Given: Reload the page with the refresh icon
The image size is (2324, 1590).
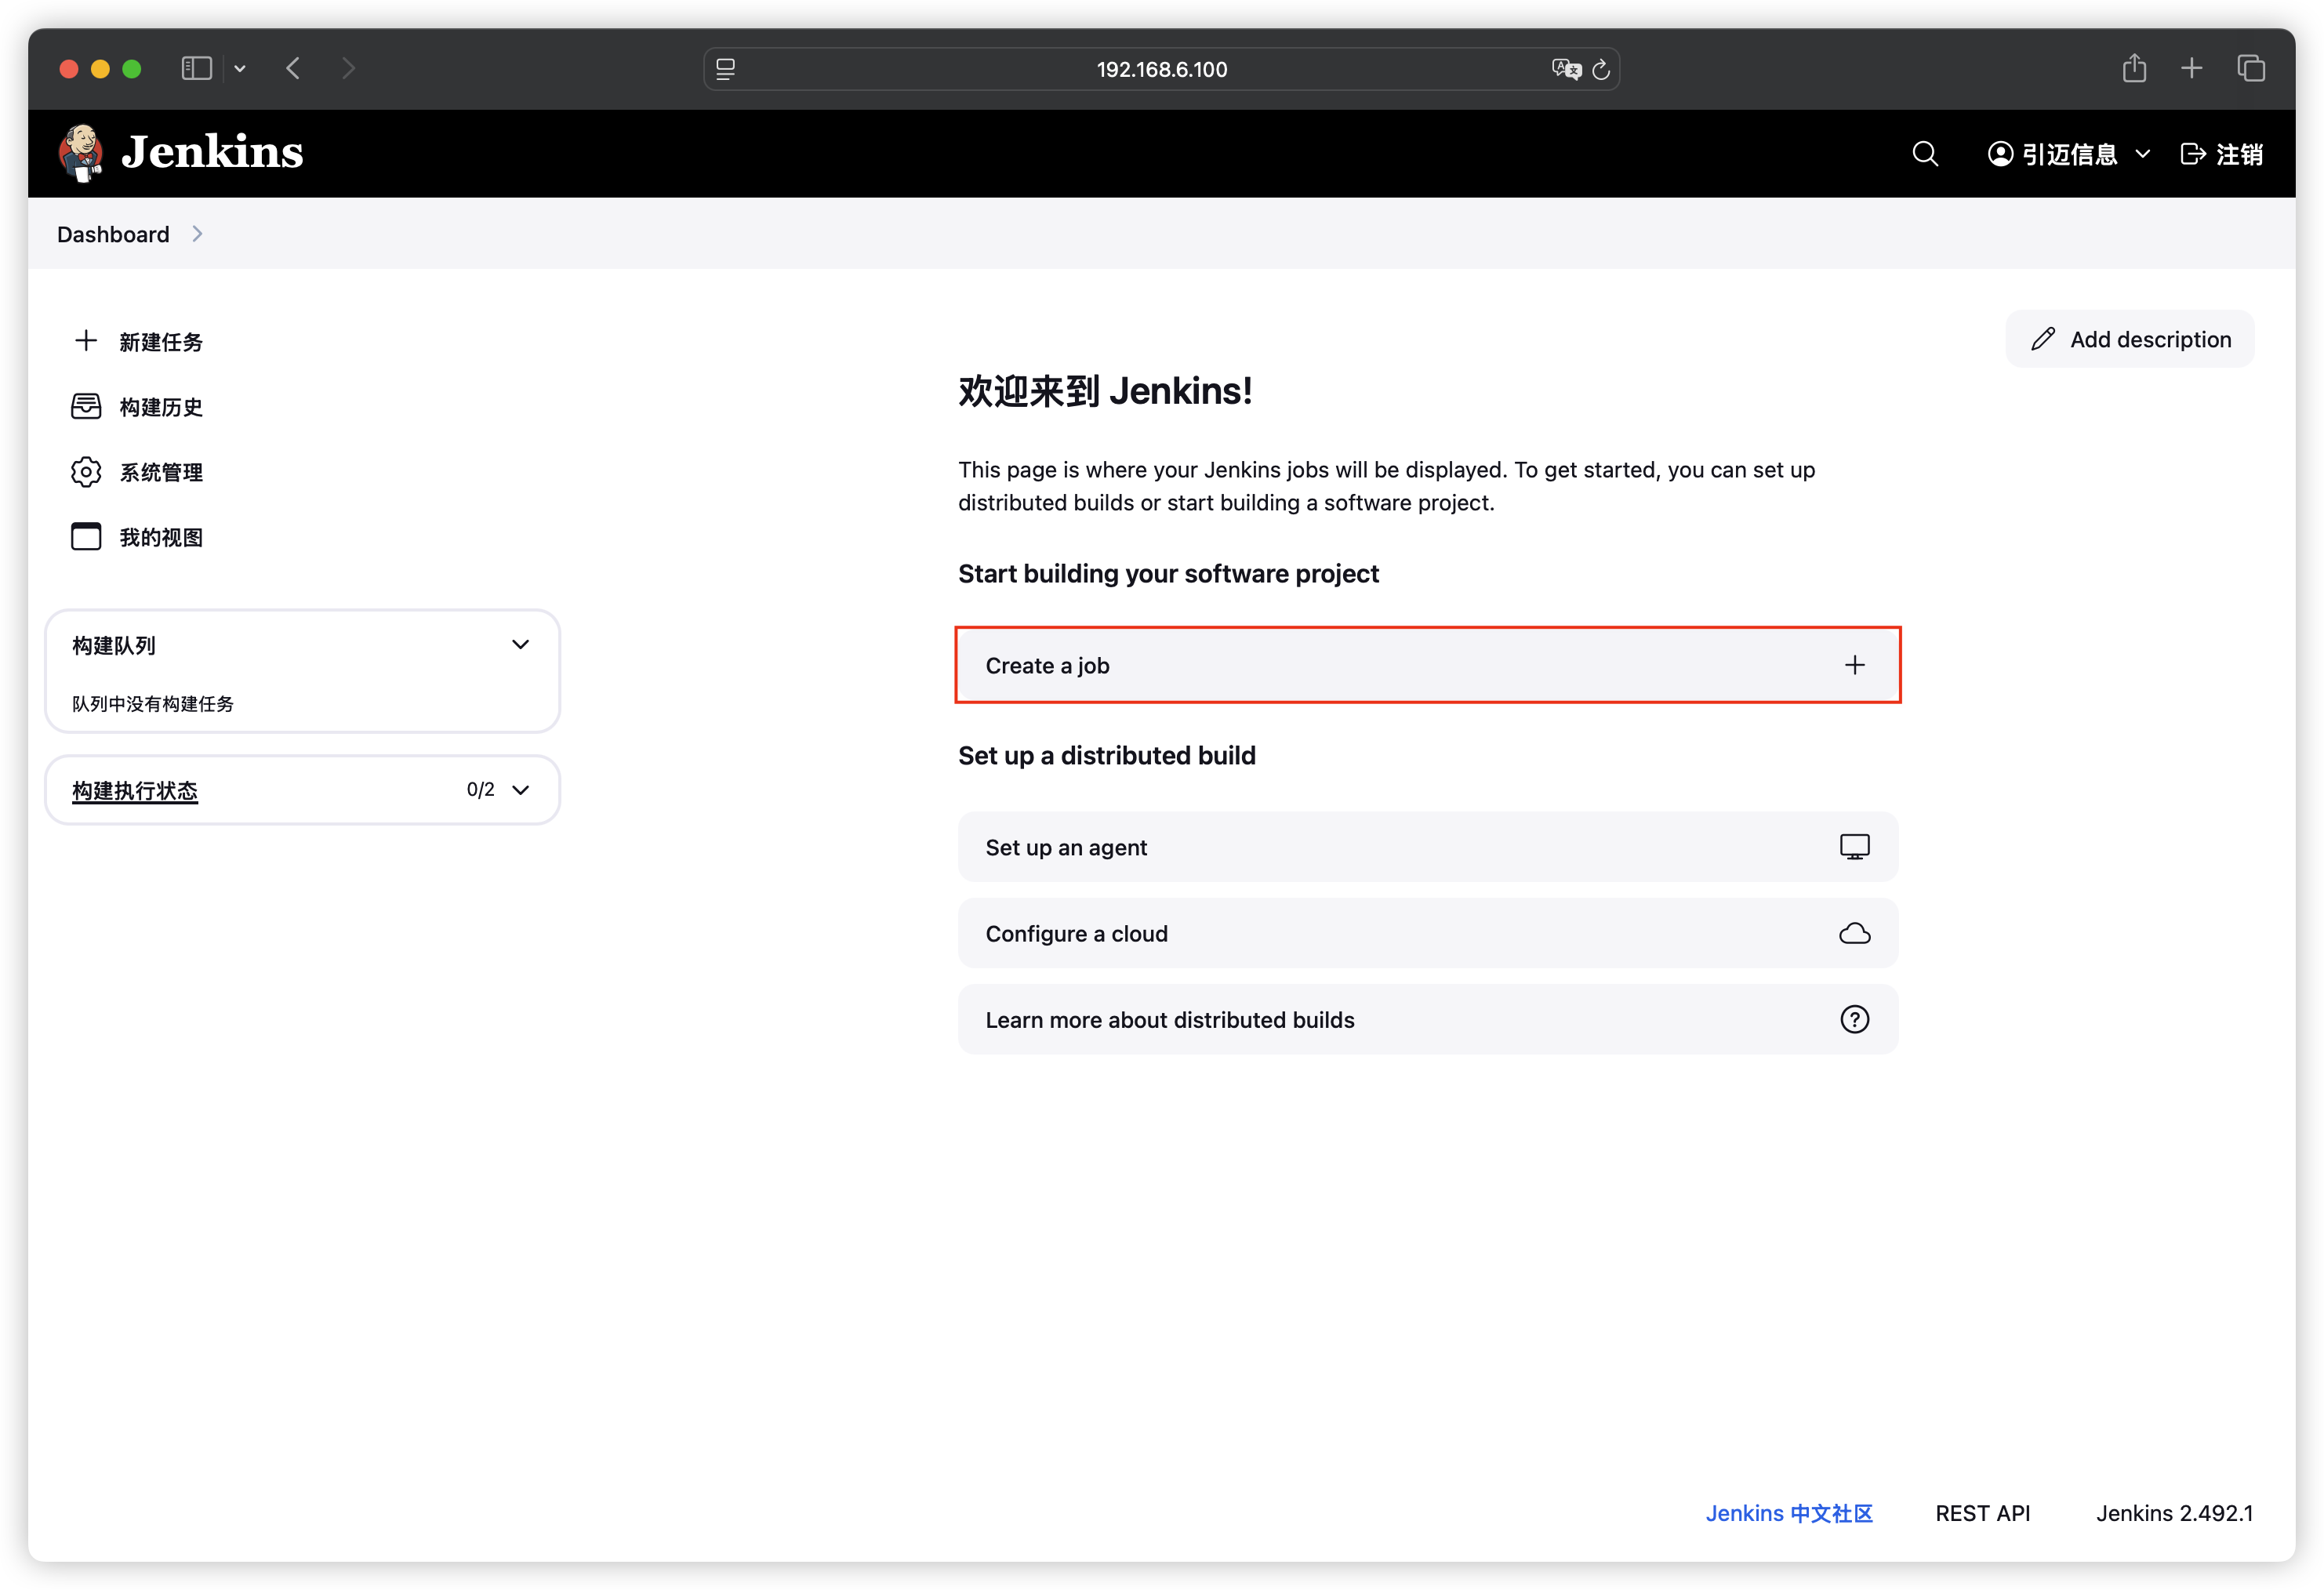Looking at the screenshot, I should tap(1601, 69).
